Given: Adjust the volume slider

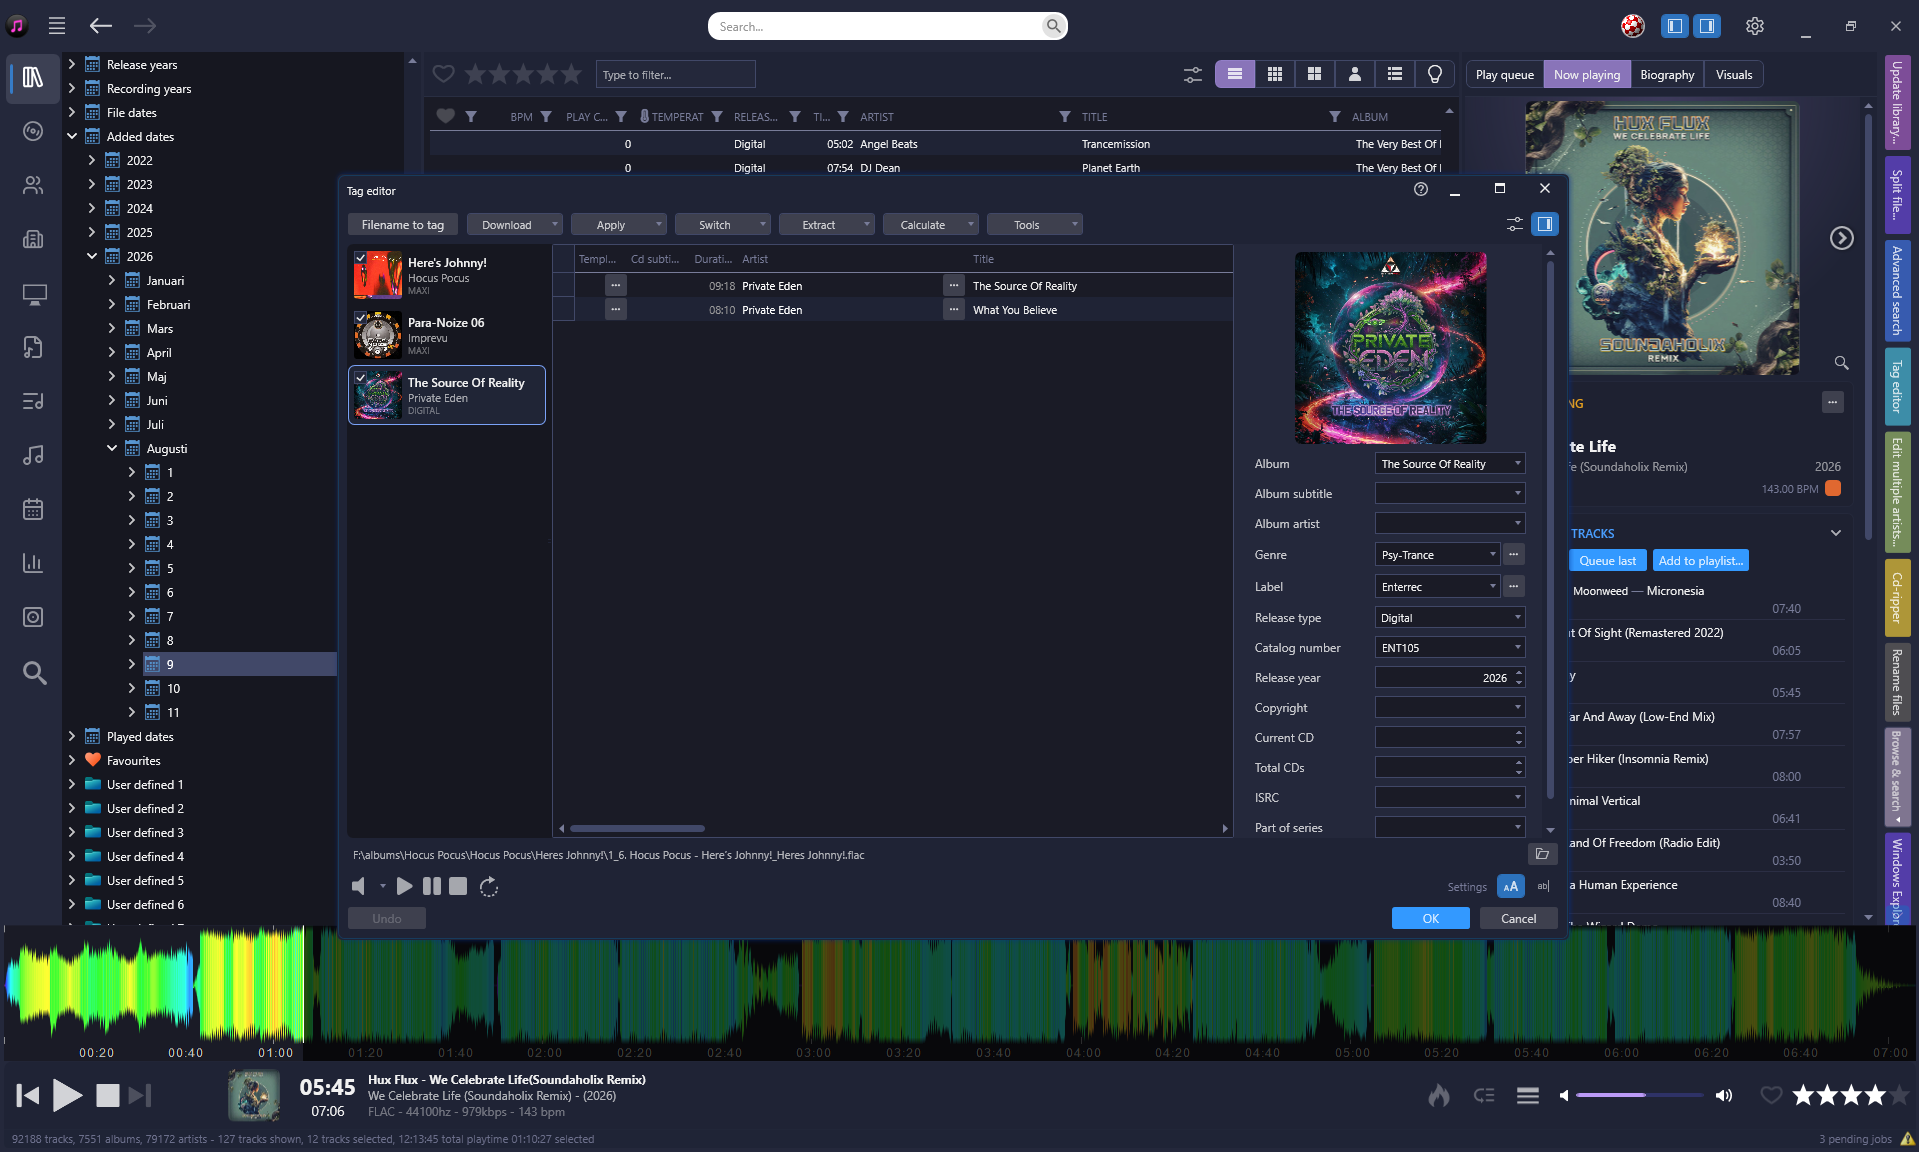Looking at the screenshot, I should click(x=1640, y=1095).
